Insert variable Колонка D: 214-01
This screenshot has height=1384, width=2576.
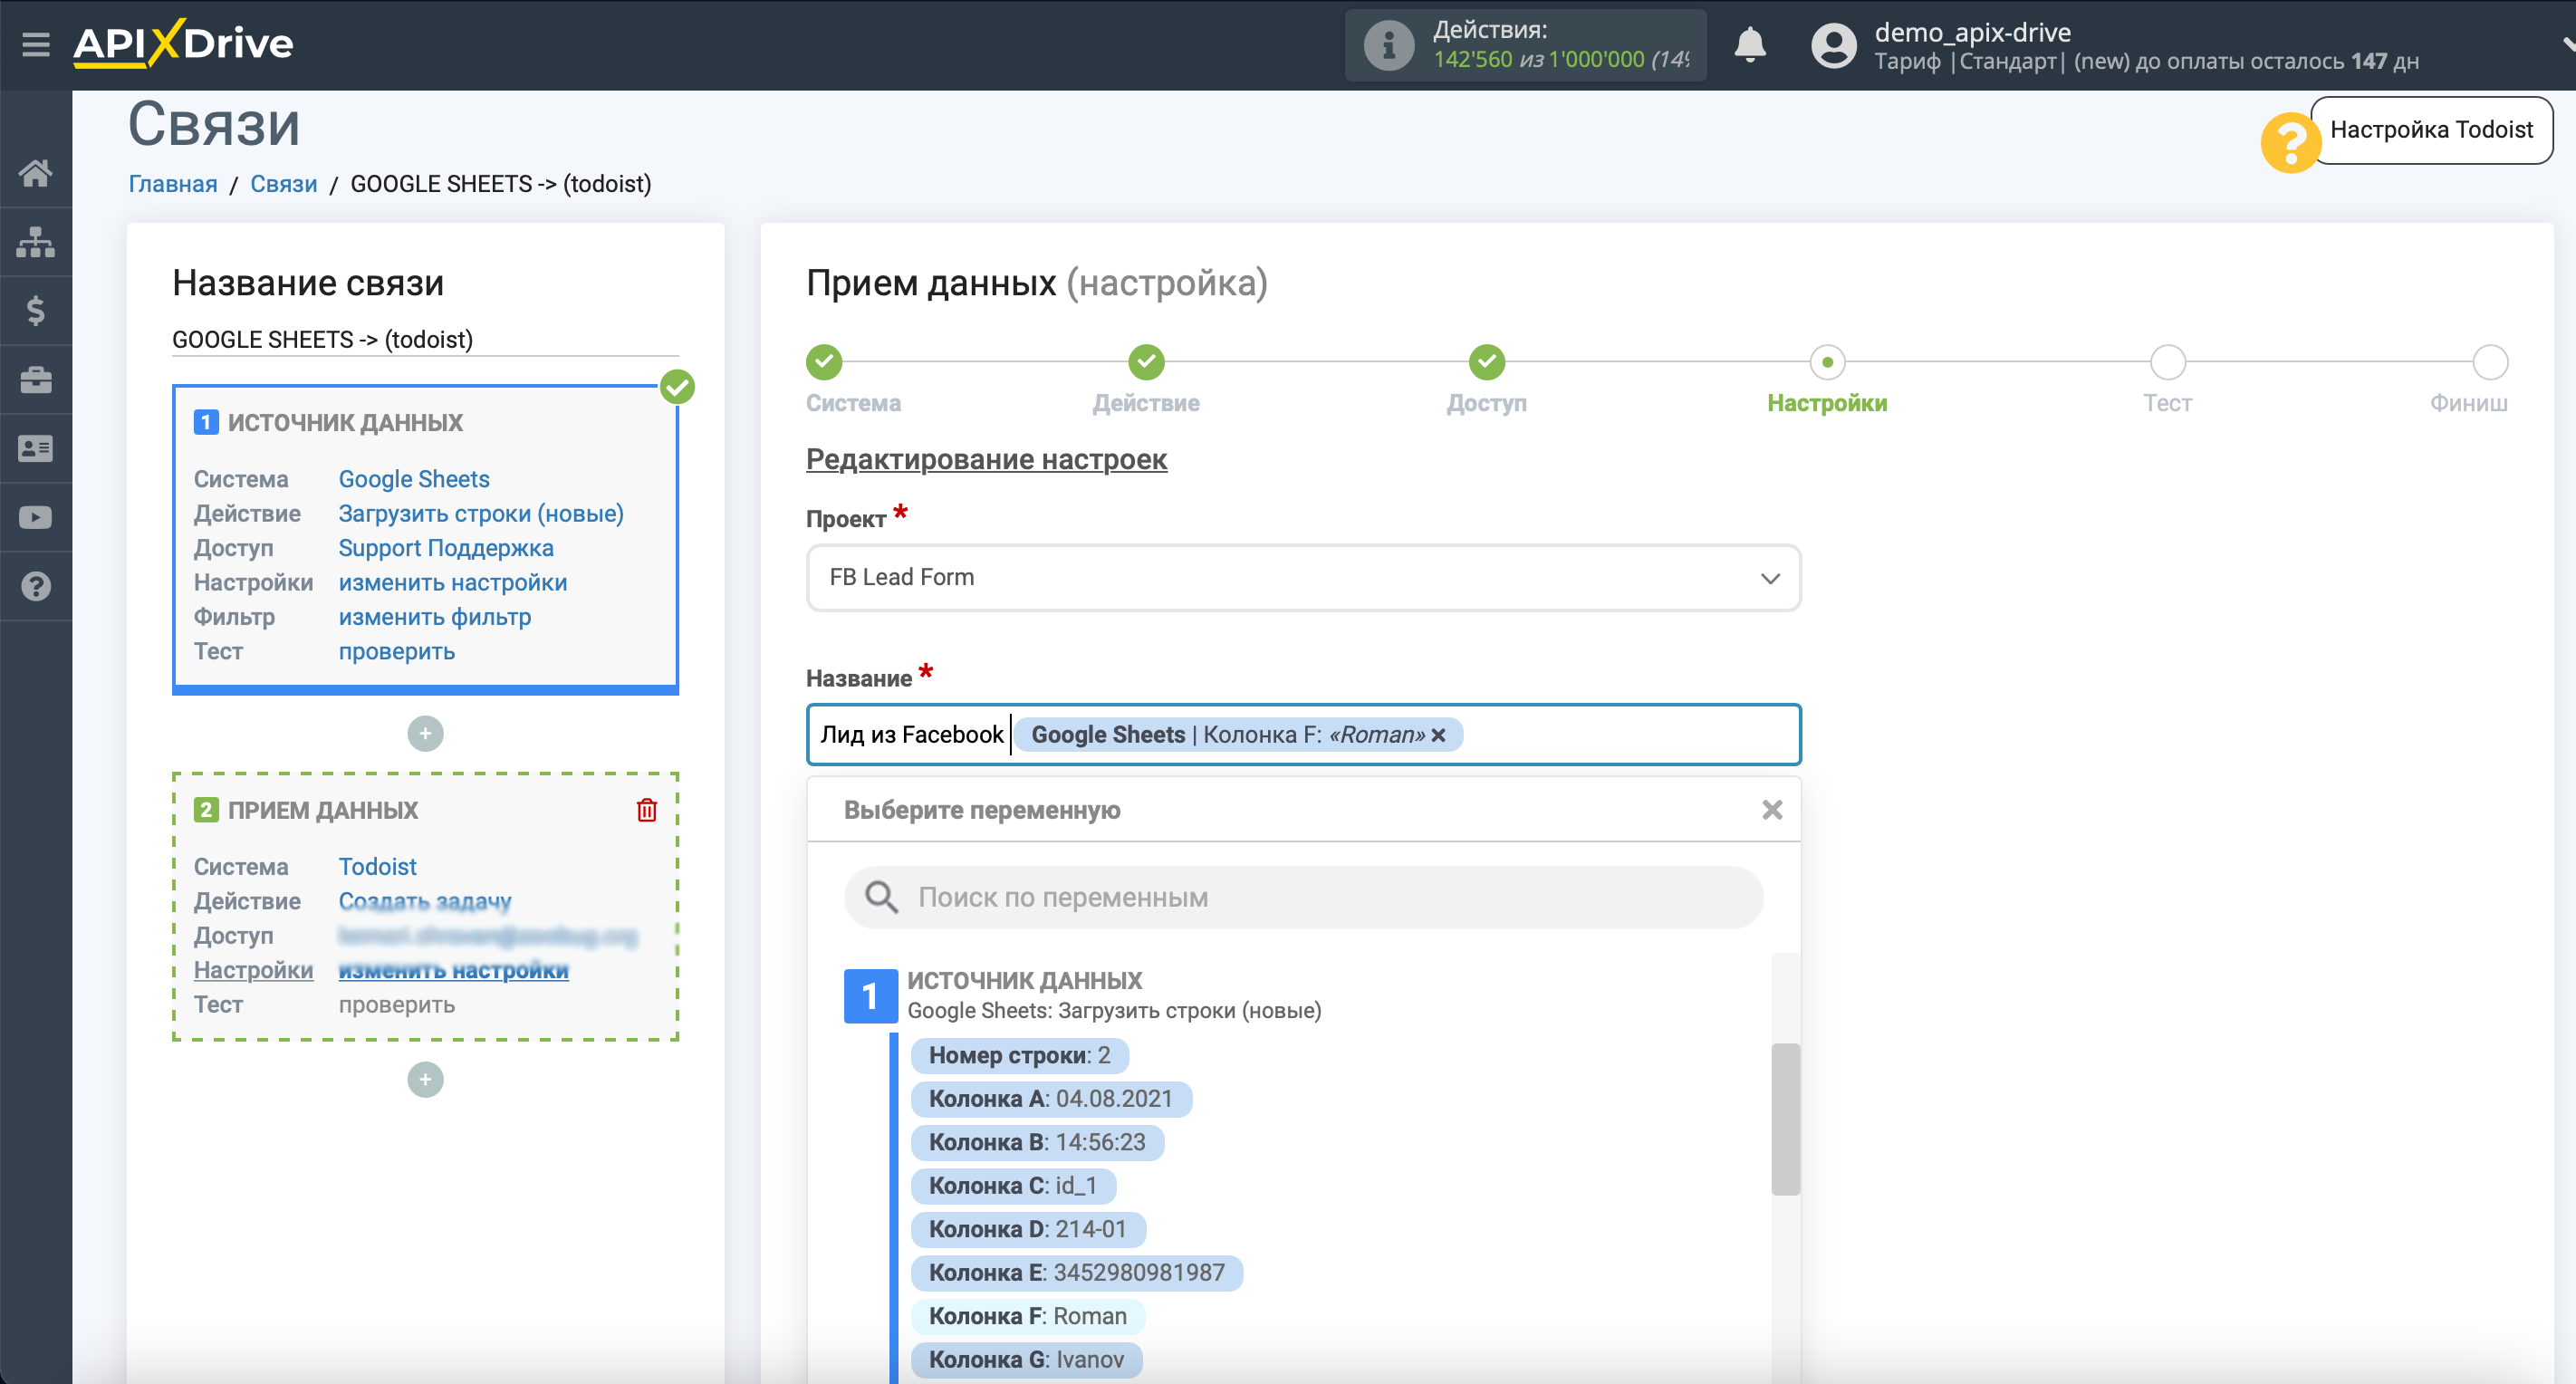pos(1028,1229)
